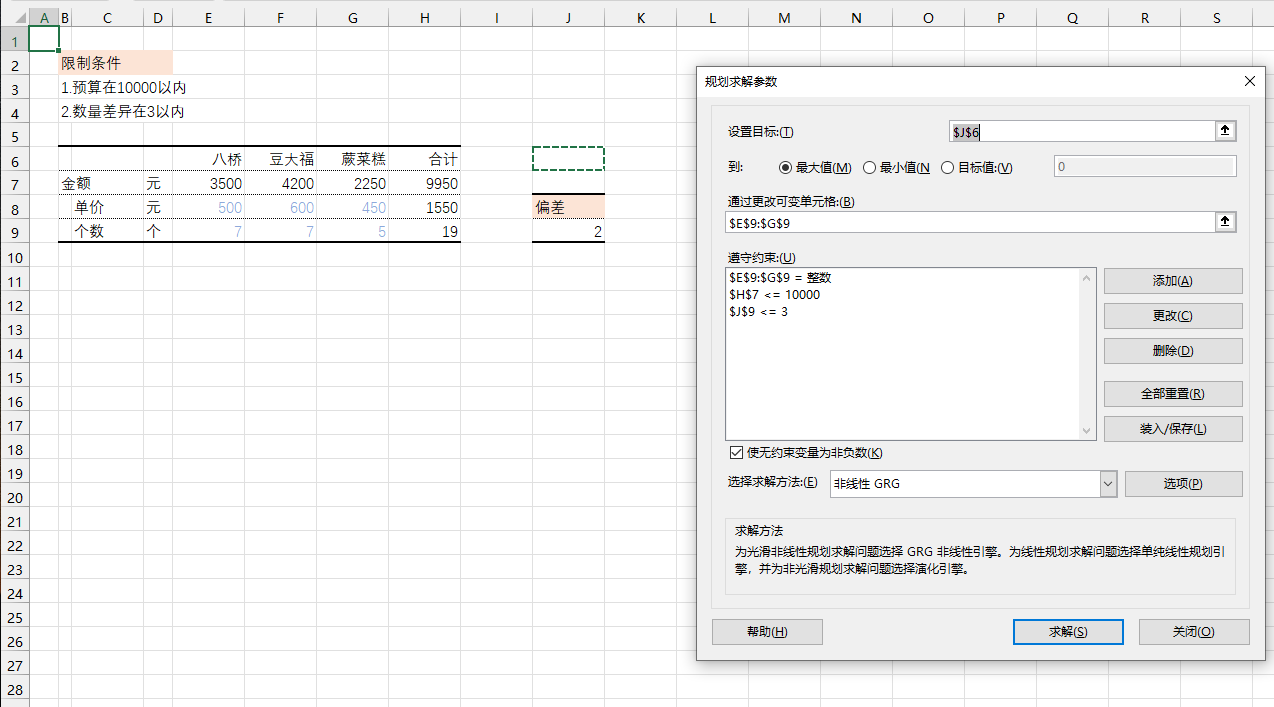
Task: Click the select-all corner of the worksheet
Action: (14, 18)
